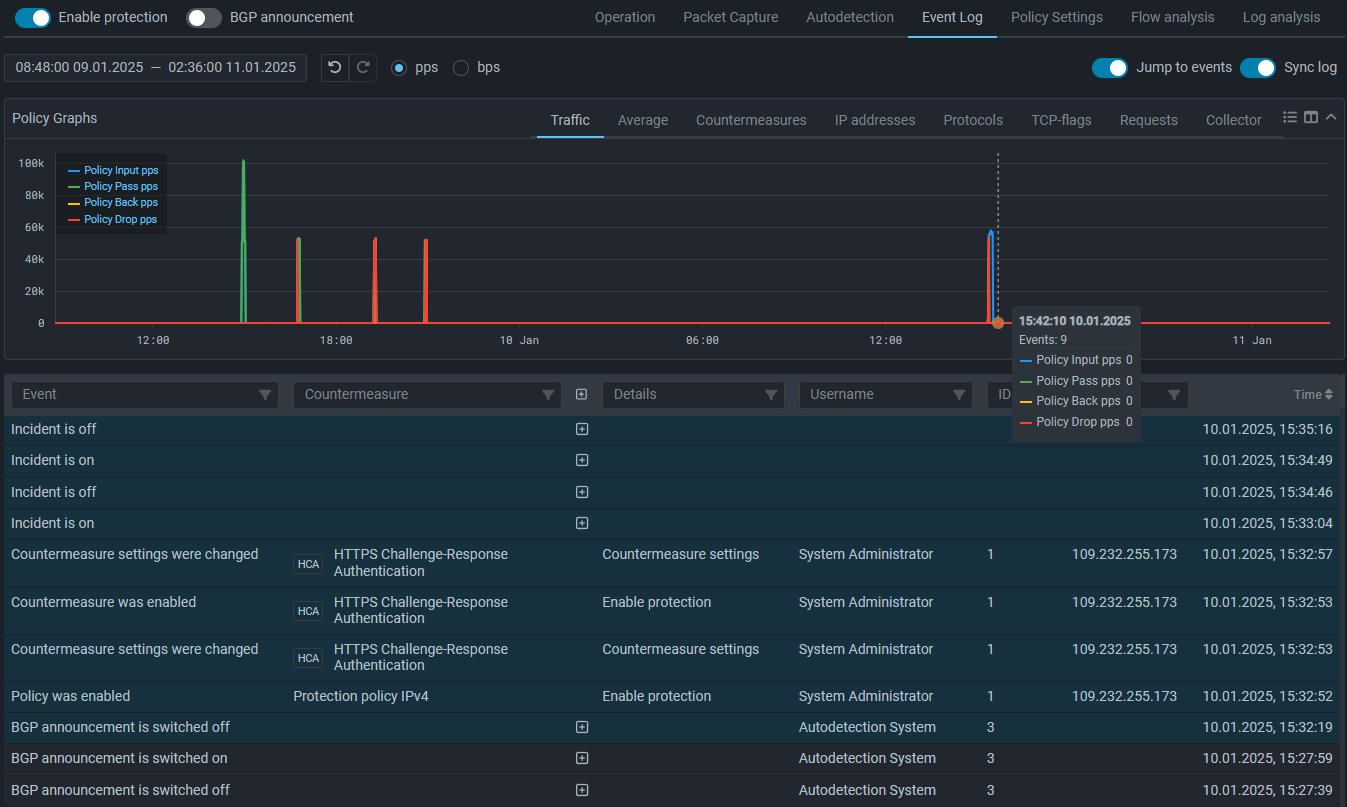Toggle the BGP announcement switch
The width and height of the screenshot is (1347, 807).
click(x=204, y=17)
